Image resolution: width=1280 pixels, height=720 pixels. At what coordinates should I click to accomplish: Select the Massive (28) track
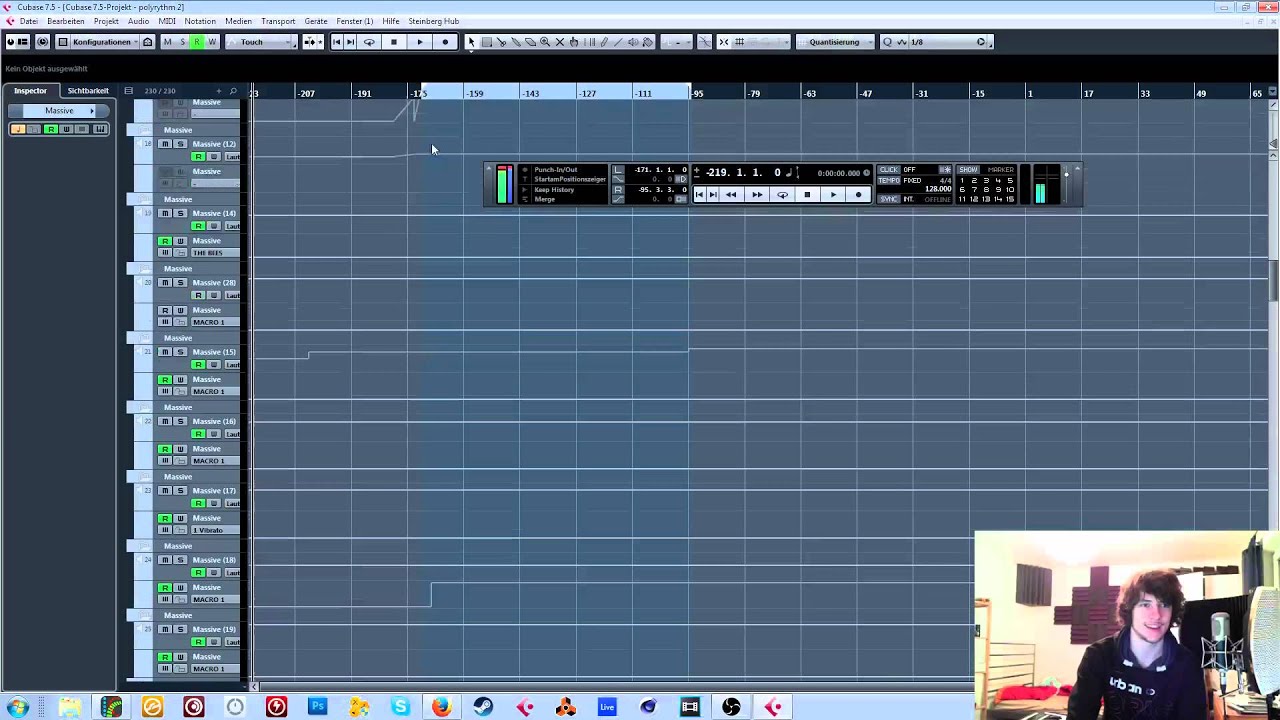click(x=214, y=283)
